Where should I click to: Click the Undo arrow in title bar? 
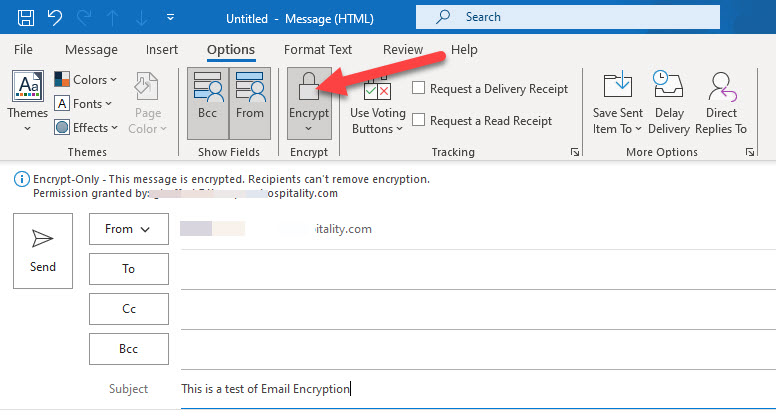point(56,18)
